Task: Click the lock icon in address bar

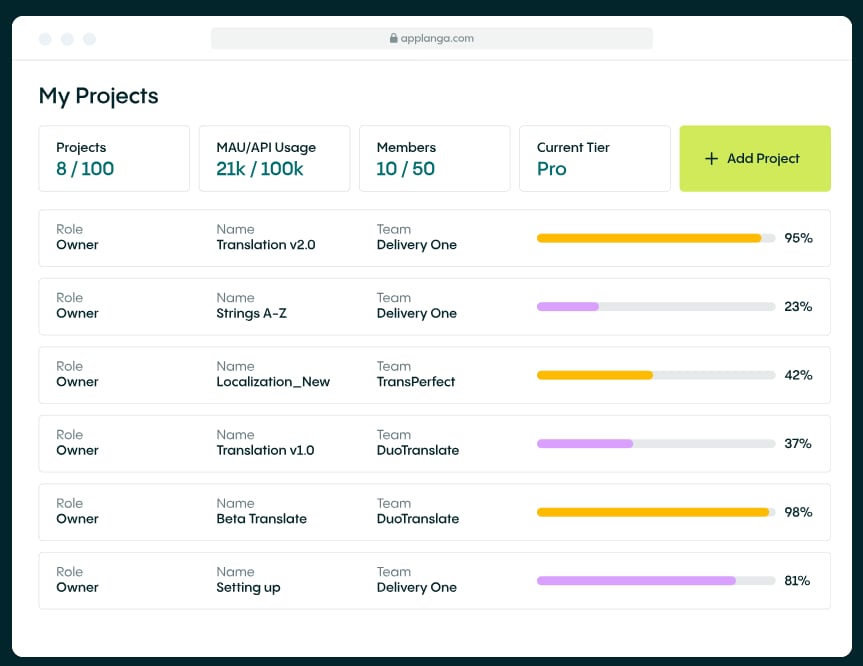Action: pos(394,39)
